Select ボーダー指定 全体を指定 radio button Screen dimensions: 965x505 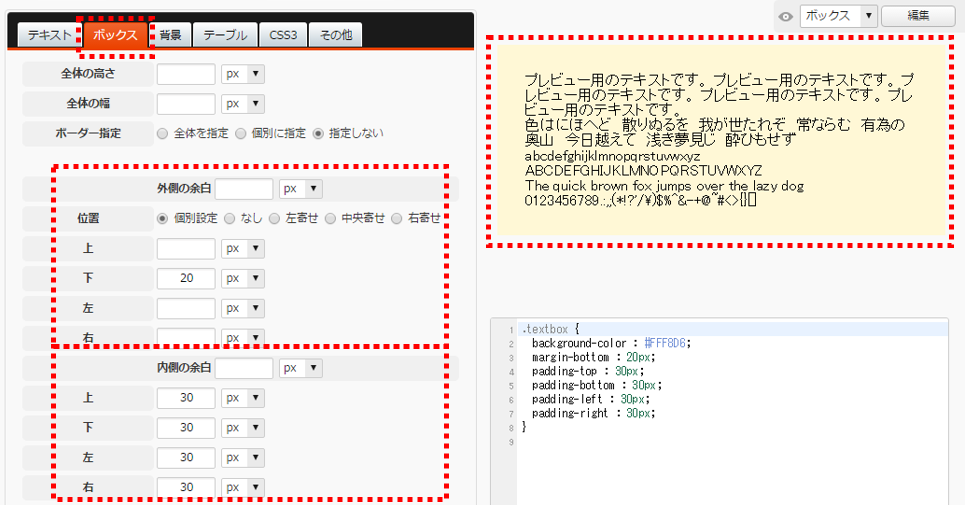(162, 133)
